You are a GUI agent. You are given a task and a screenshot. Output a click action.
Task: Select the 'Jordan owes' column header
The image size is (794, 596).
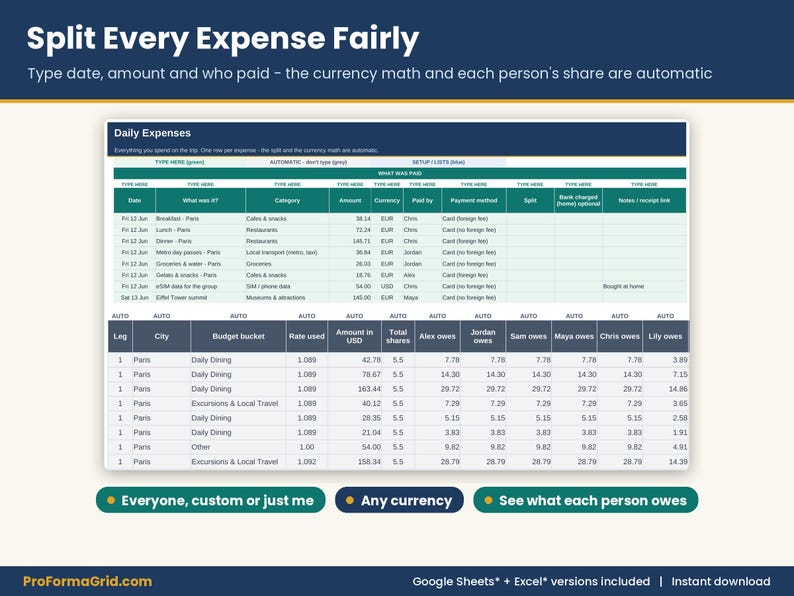coord(483,336)
